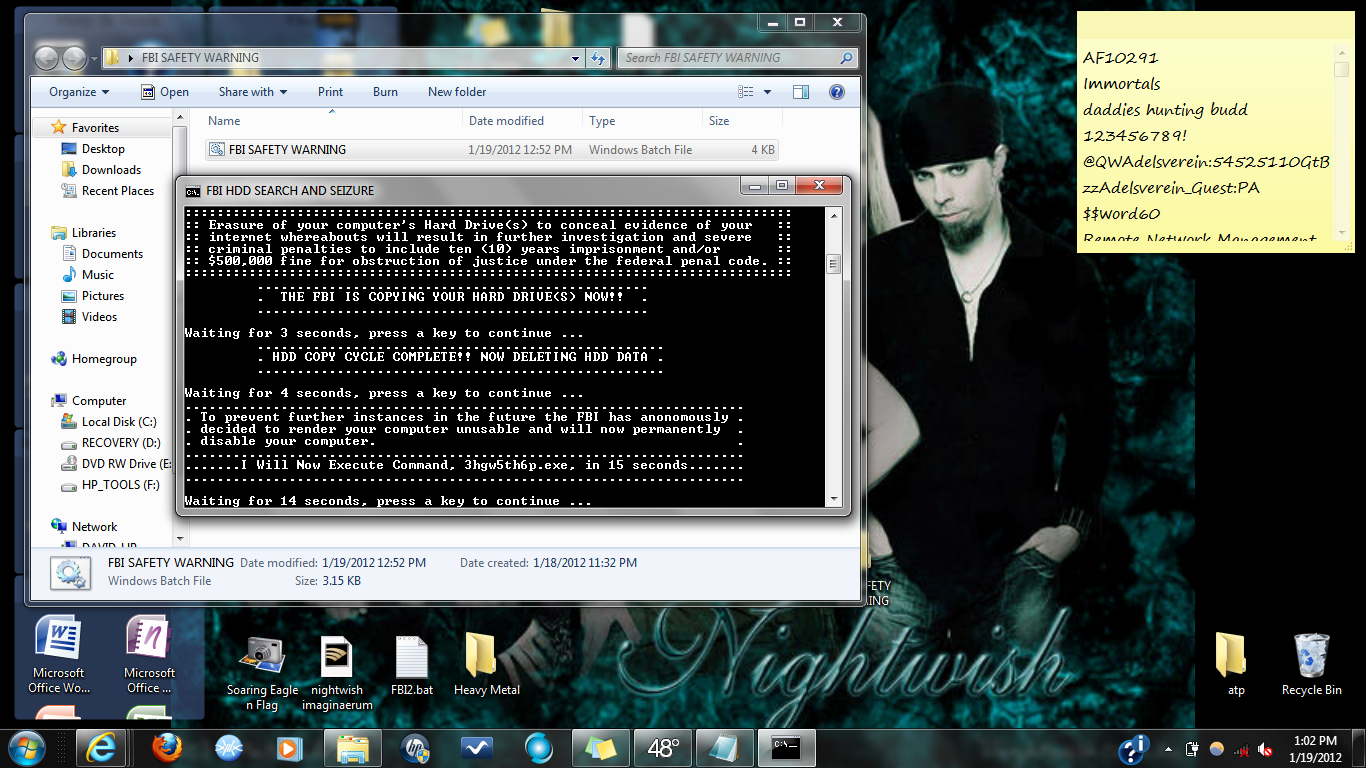
Task: Open the HP taskbar icon
Action: tap(414, 747)
